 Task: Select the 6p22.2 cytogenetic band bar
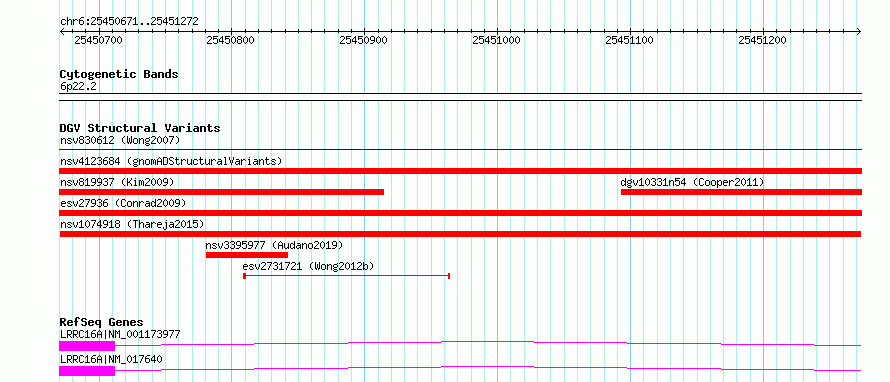click(x=460, y=97)
